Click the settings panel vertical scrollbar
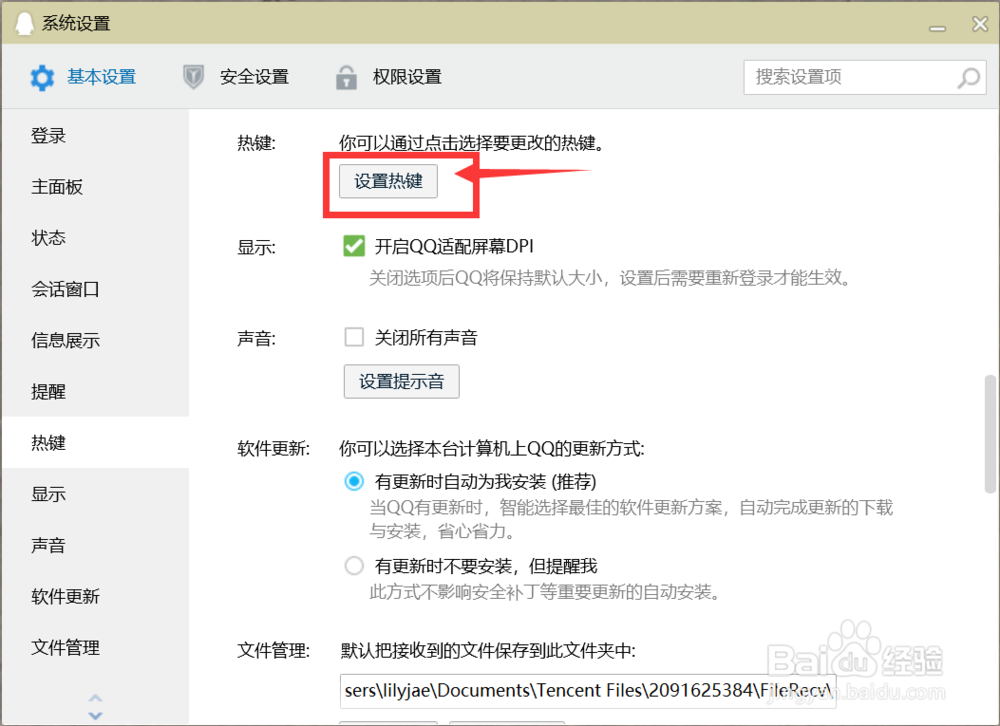The image size is (1000, 726). pos(990,434)
